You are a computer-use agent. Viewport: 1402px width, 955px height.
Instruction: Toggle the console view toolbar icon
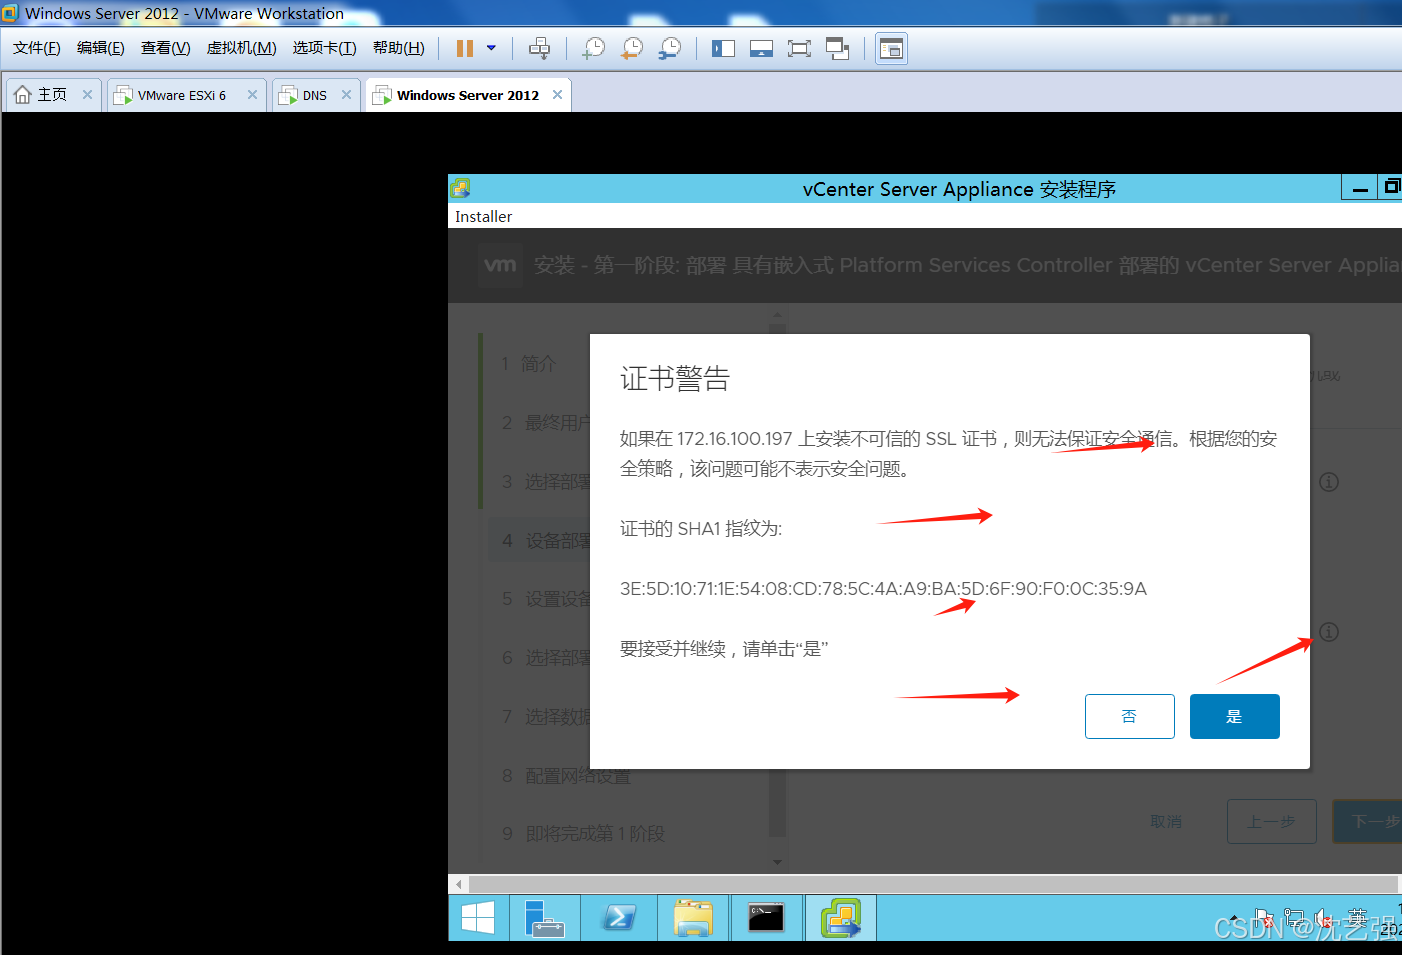(x=891, y=48)
